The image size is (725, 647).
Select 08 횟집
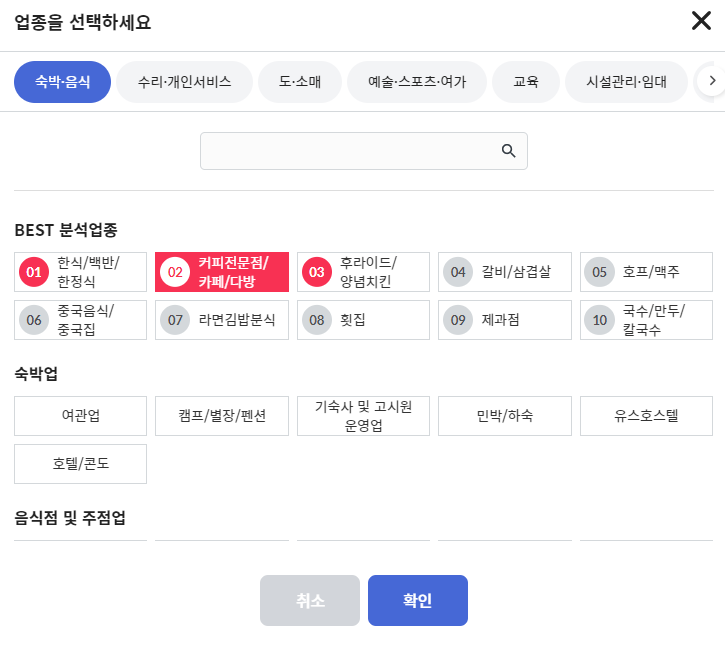click(363, 320)
